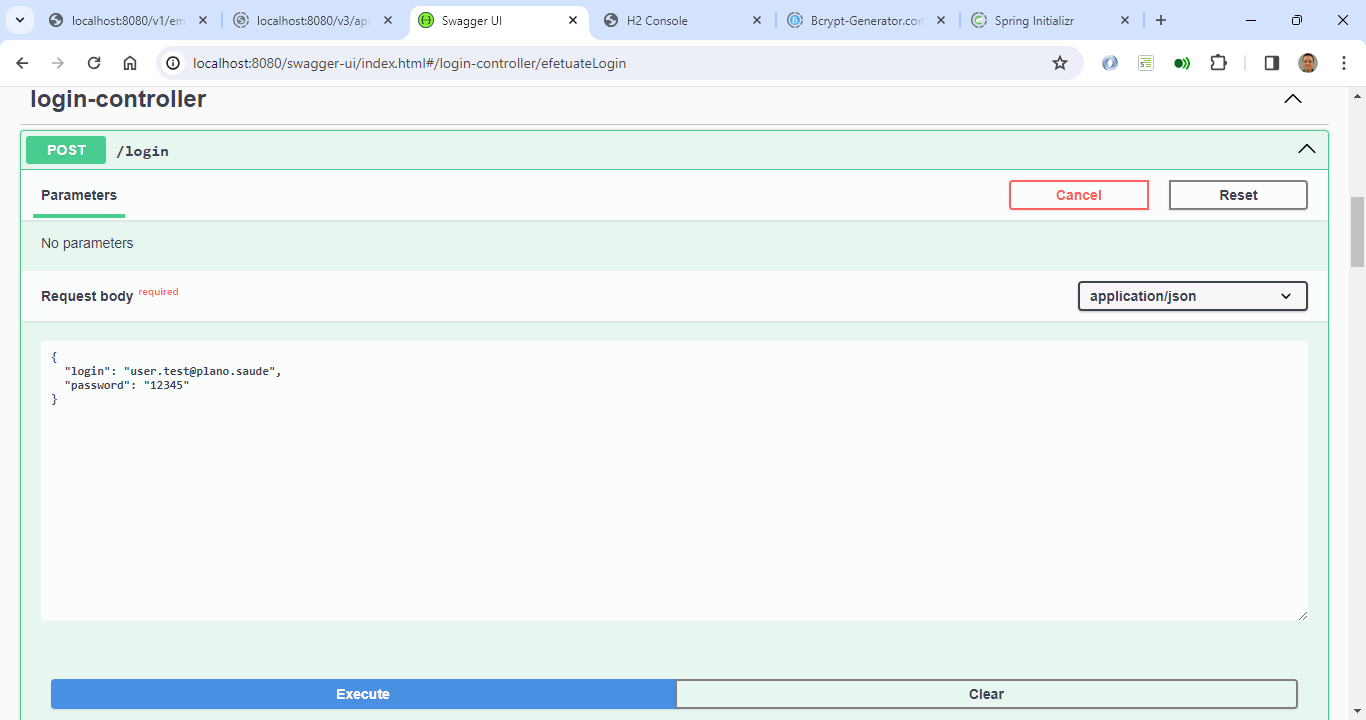Click the address bar URL
Viewport: 1366px width, 720px height.
[x=409, y=63]
